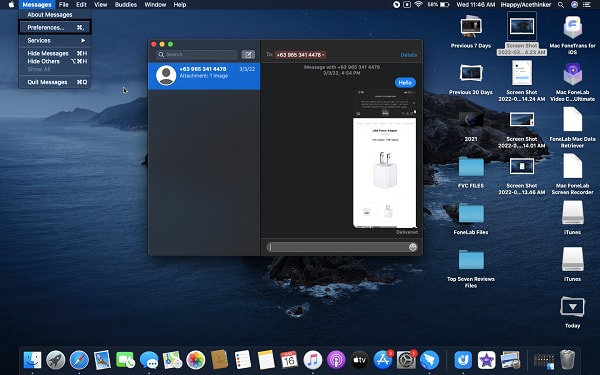Open the blue U app in dock

click(463, 360)
